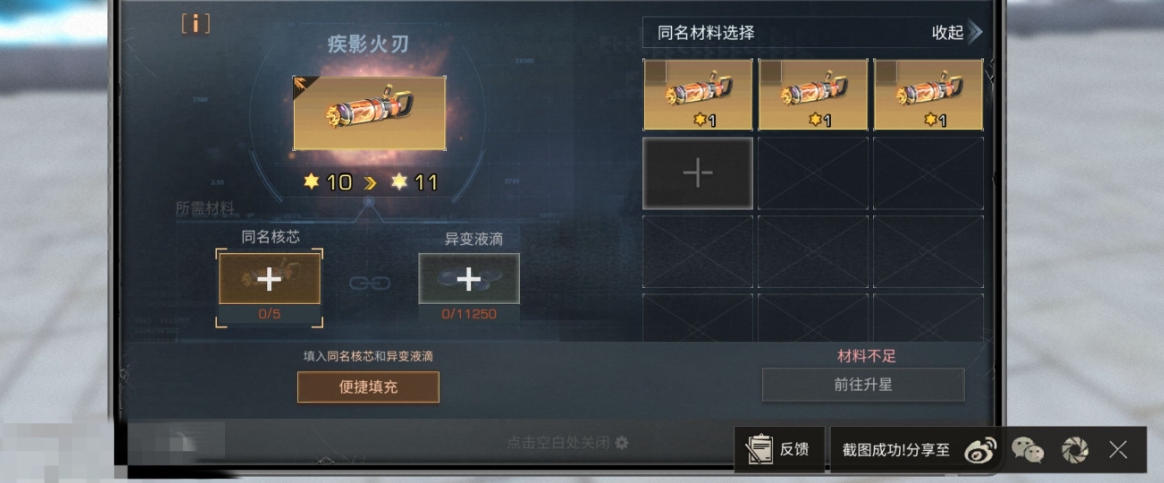
Task: Click the 收起 chevron arrow
Action: [x=975, y=32]
